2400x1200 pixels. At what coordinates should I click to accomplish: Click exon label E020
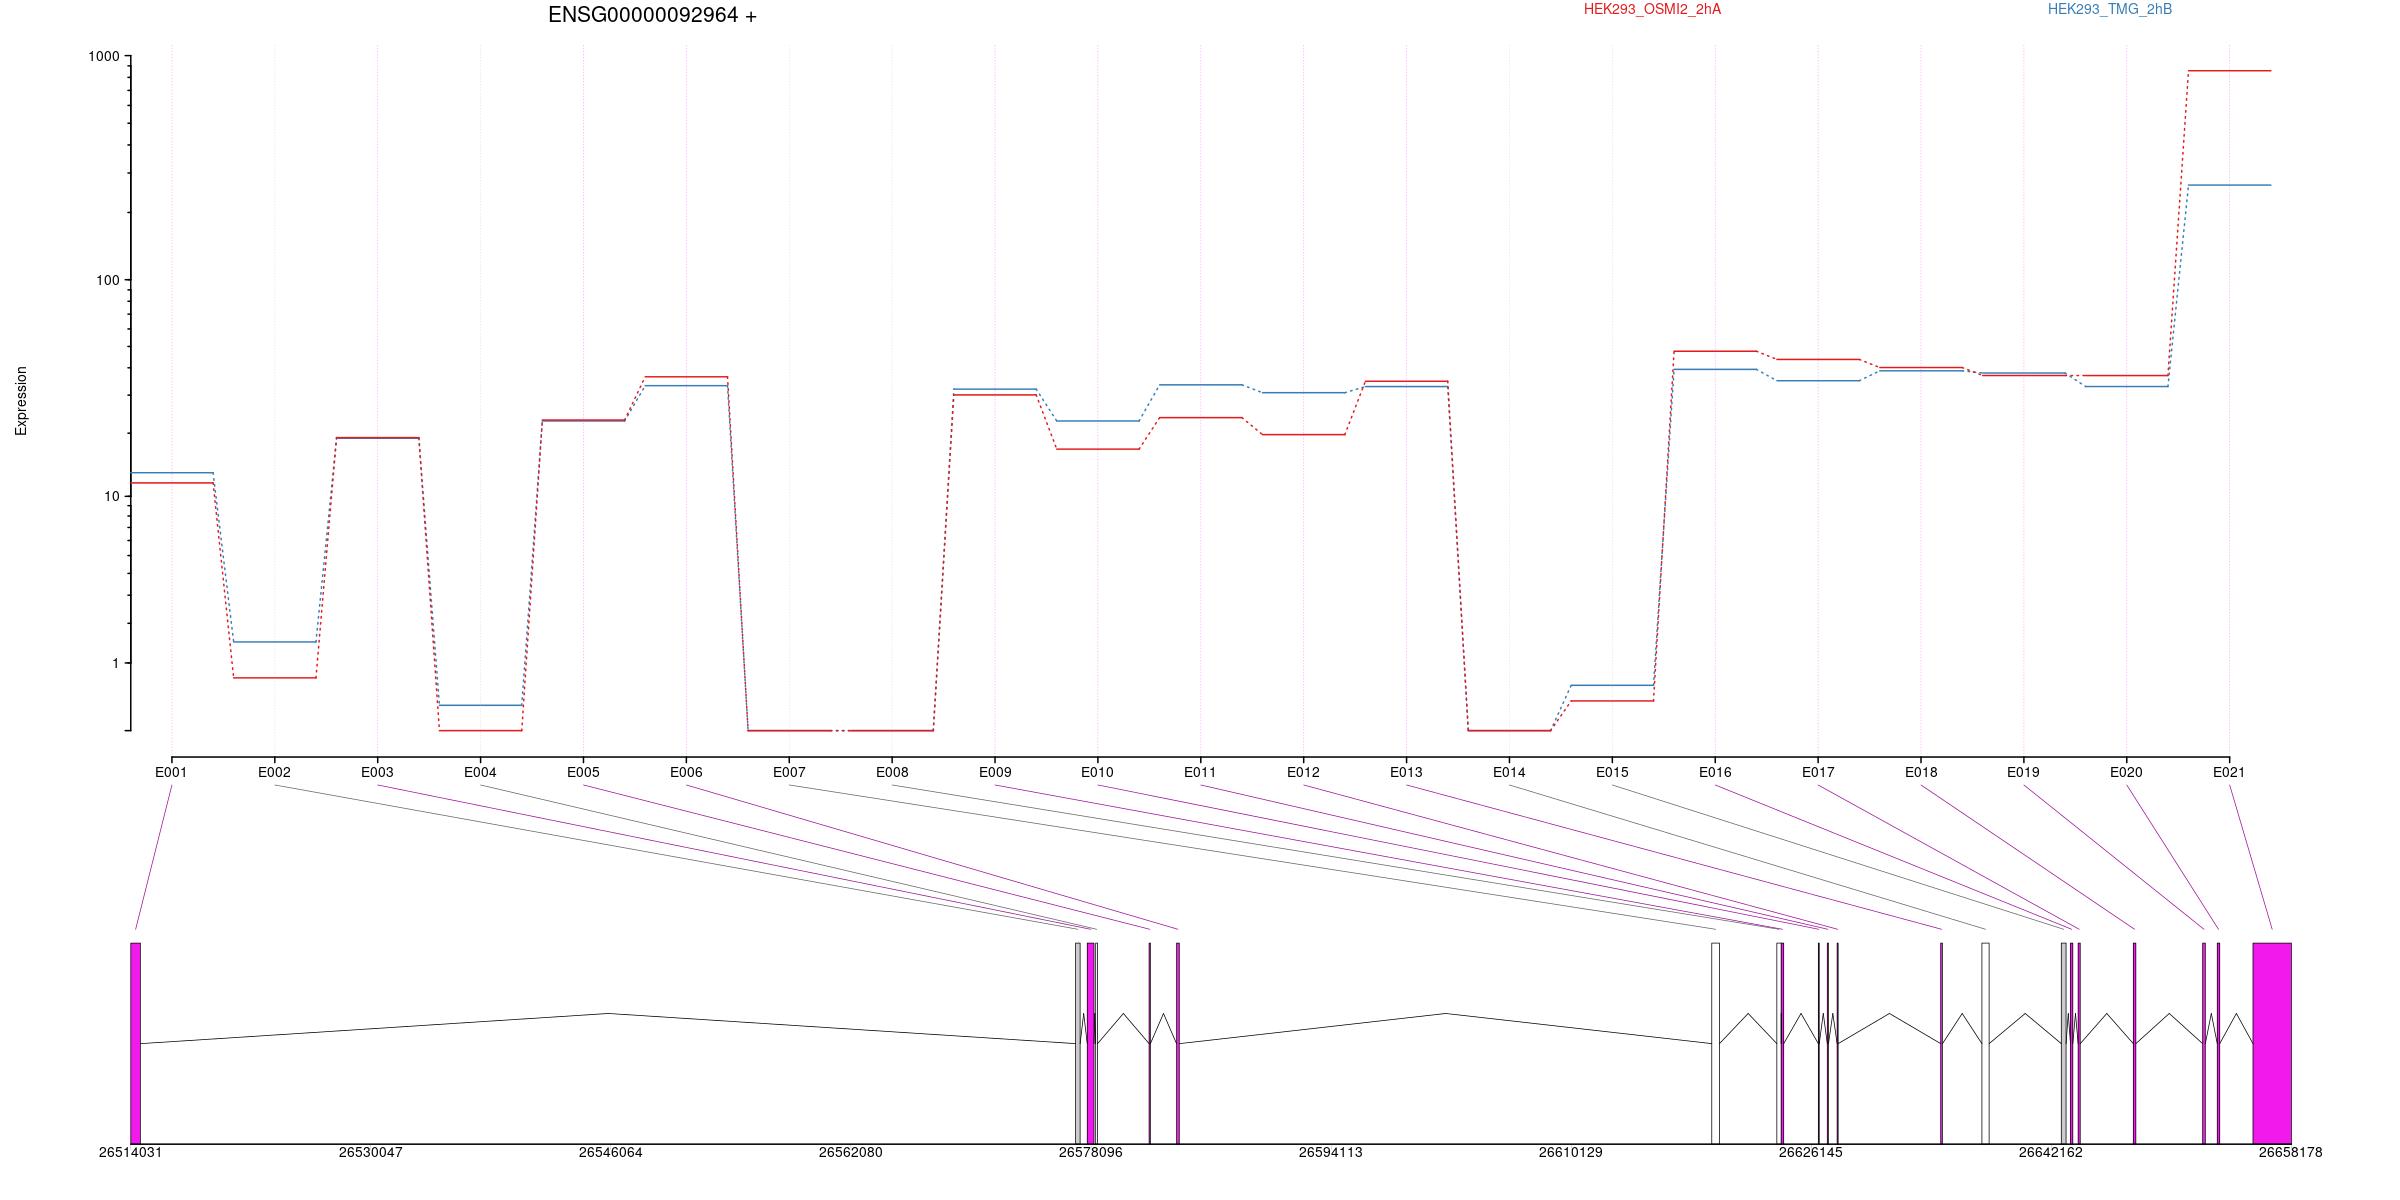point(2126,772)
